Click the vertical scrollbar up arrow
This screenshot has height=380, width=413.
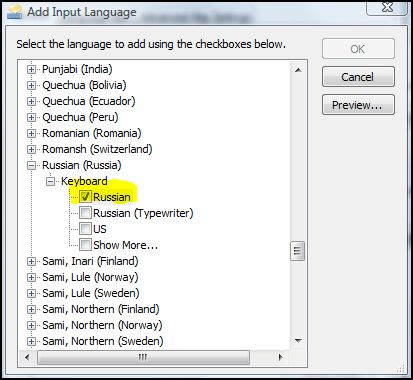pos(298,70)
